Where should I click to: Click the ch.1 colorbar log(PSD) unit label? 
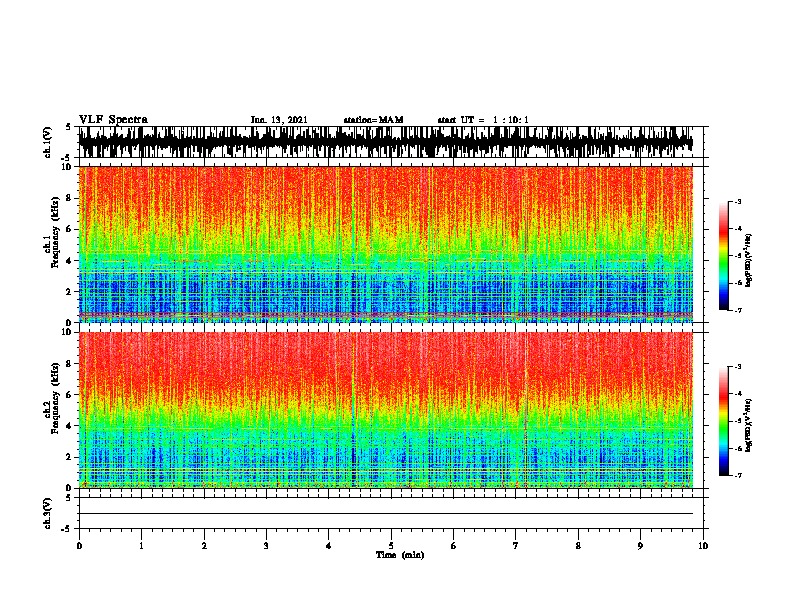749,261
